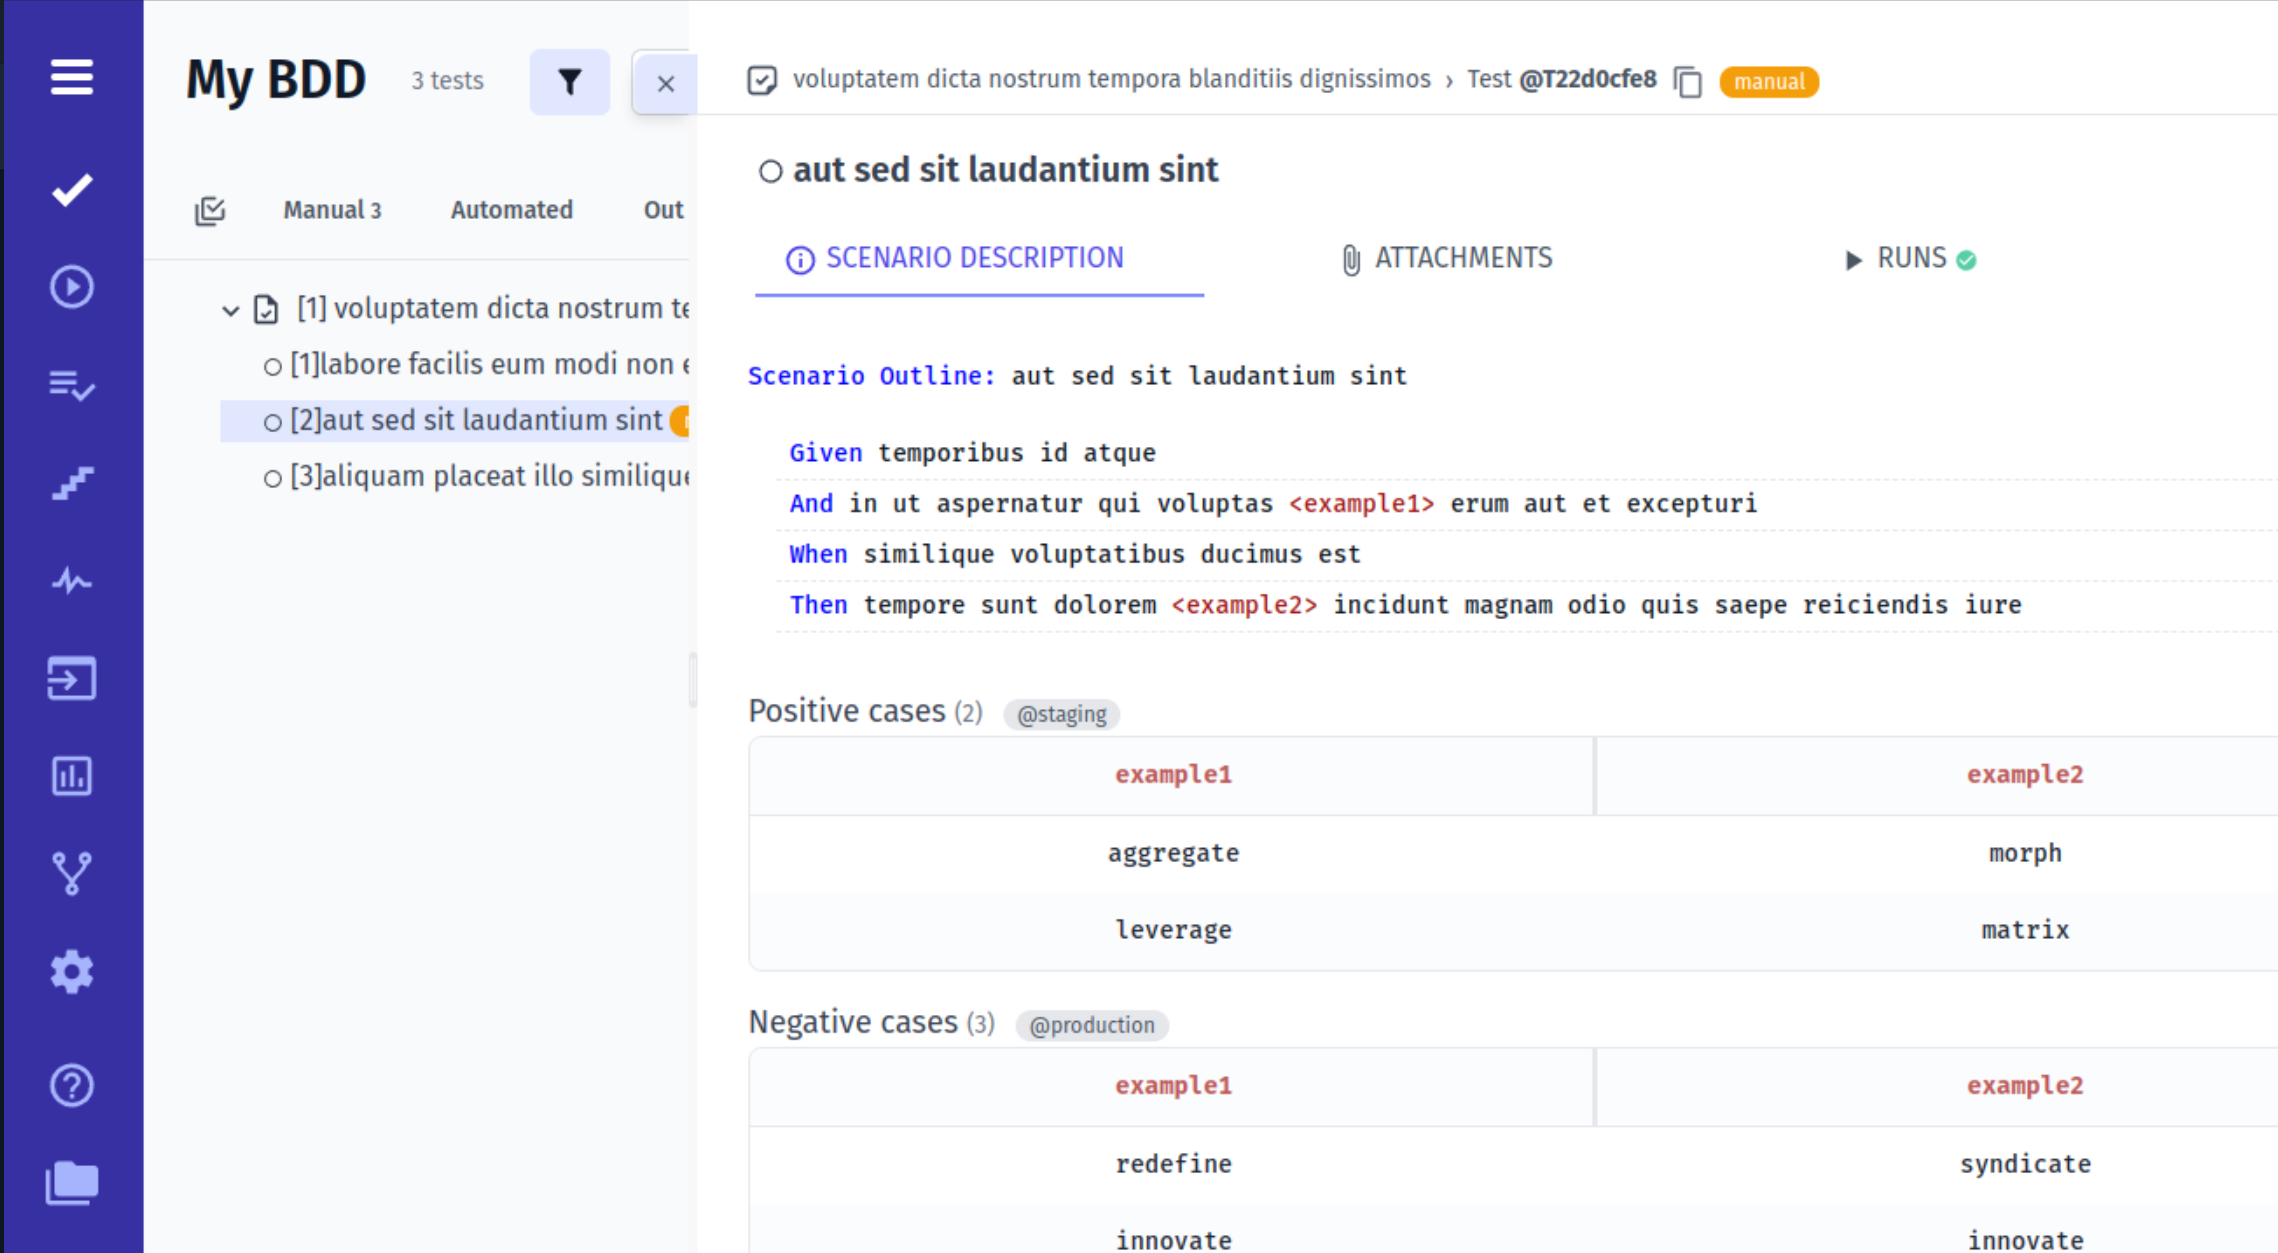Click the filter icon in the toolbar
The width and height of the screenshot is (2278, 1253).
569,82
